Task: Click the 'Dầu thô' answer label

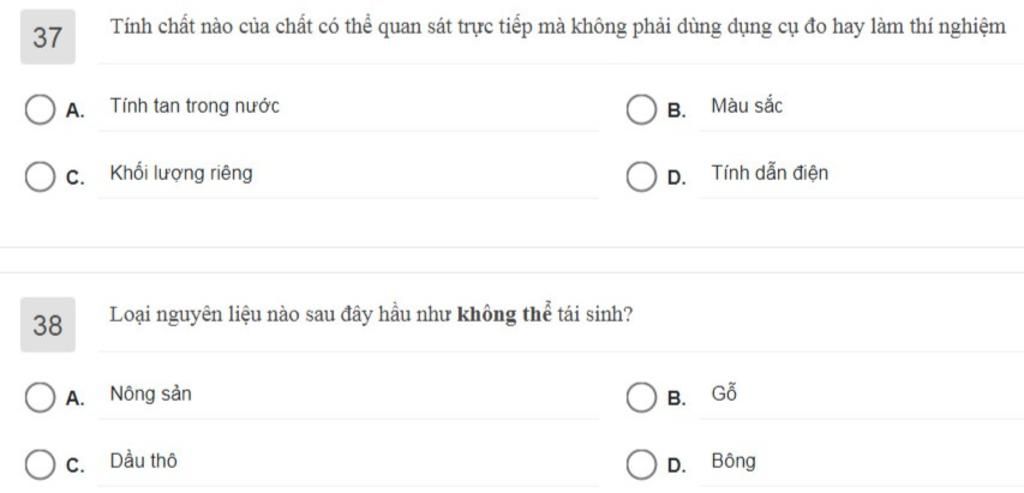Action: point(143,461)
